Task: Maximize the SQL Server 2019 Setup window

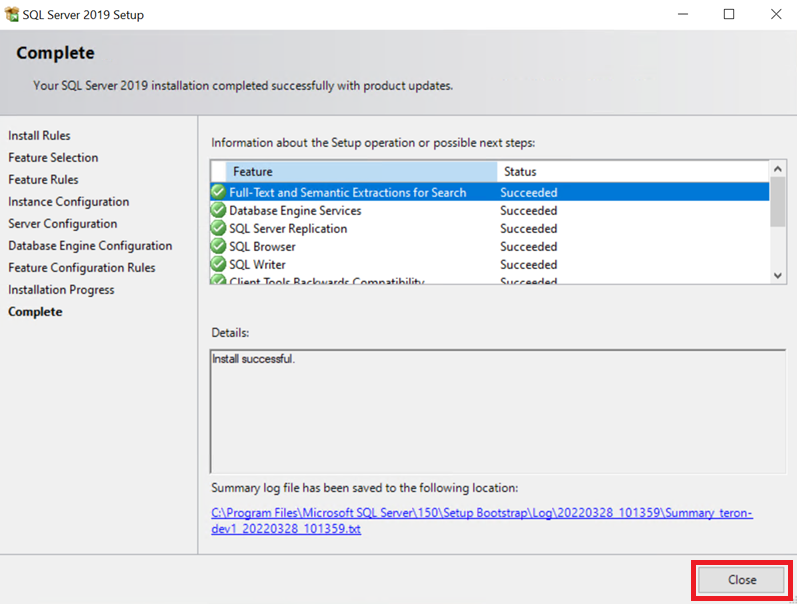Action: (729, 15)
